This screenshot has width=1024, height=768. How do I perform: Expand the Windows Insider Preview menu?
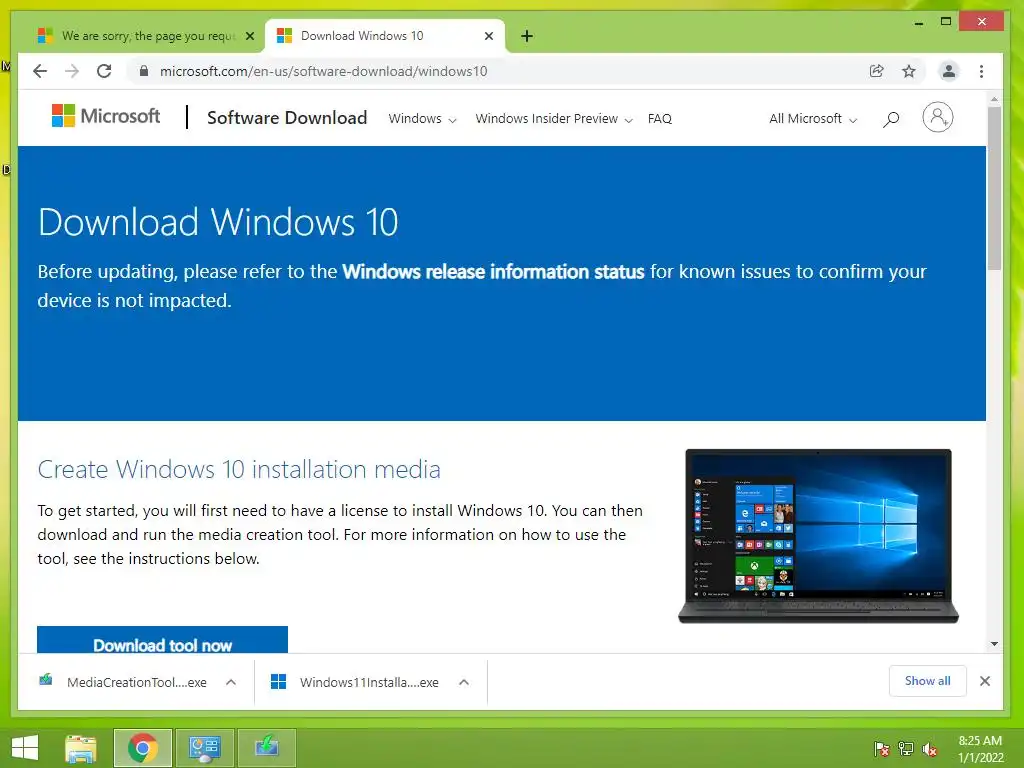coord(554,118)
